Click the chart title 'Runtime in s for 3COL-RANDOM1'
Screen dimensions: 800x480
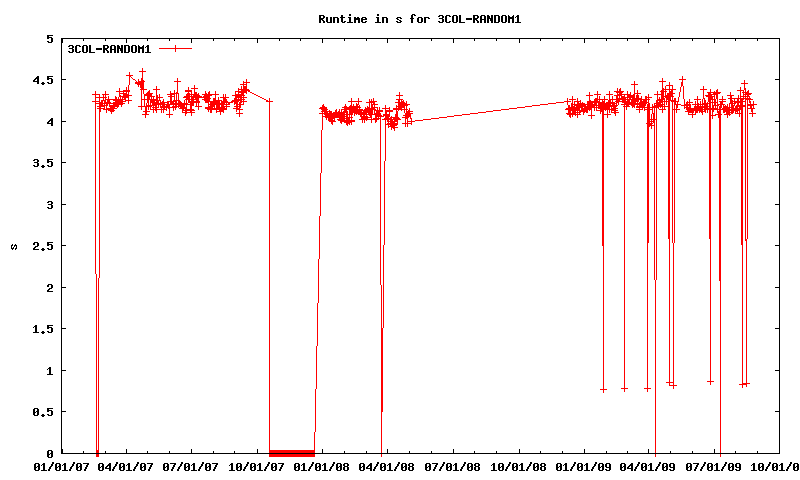[419, 19]
